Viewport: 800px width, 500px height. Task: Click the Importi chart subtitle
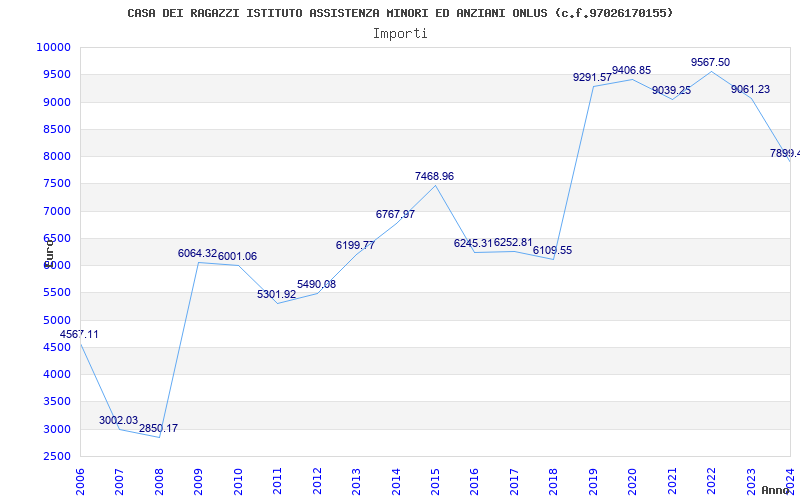pos(400,34)
